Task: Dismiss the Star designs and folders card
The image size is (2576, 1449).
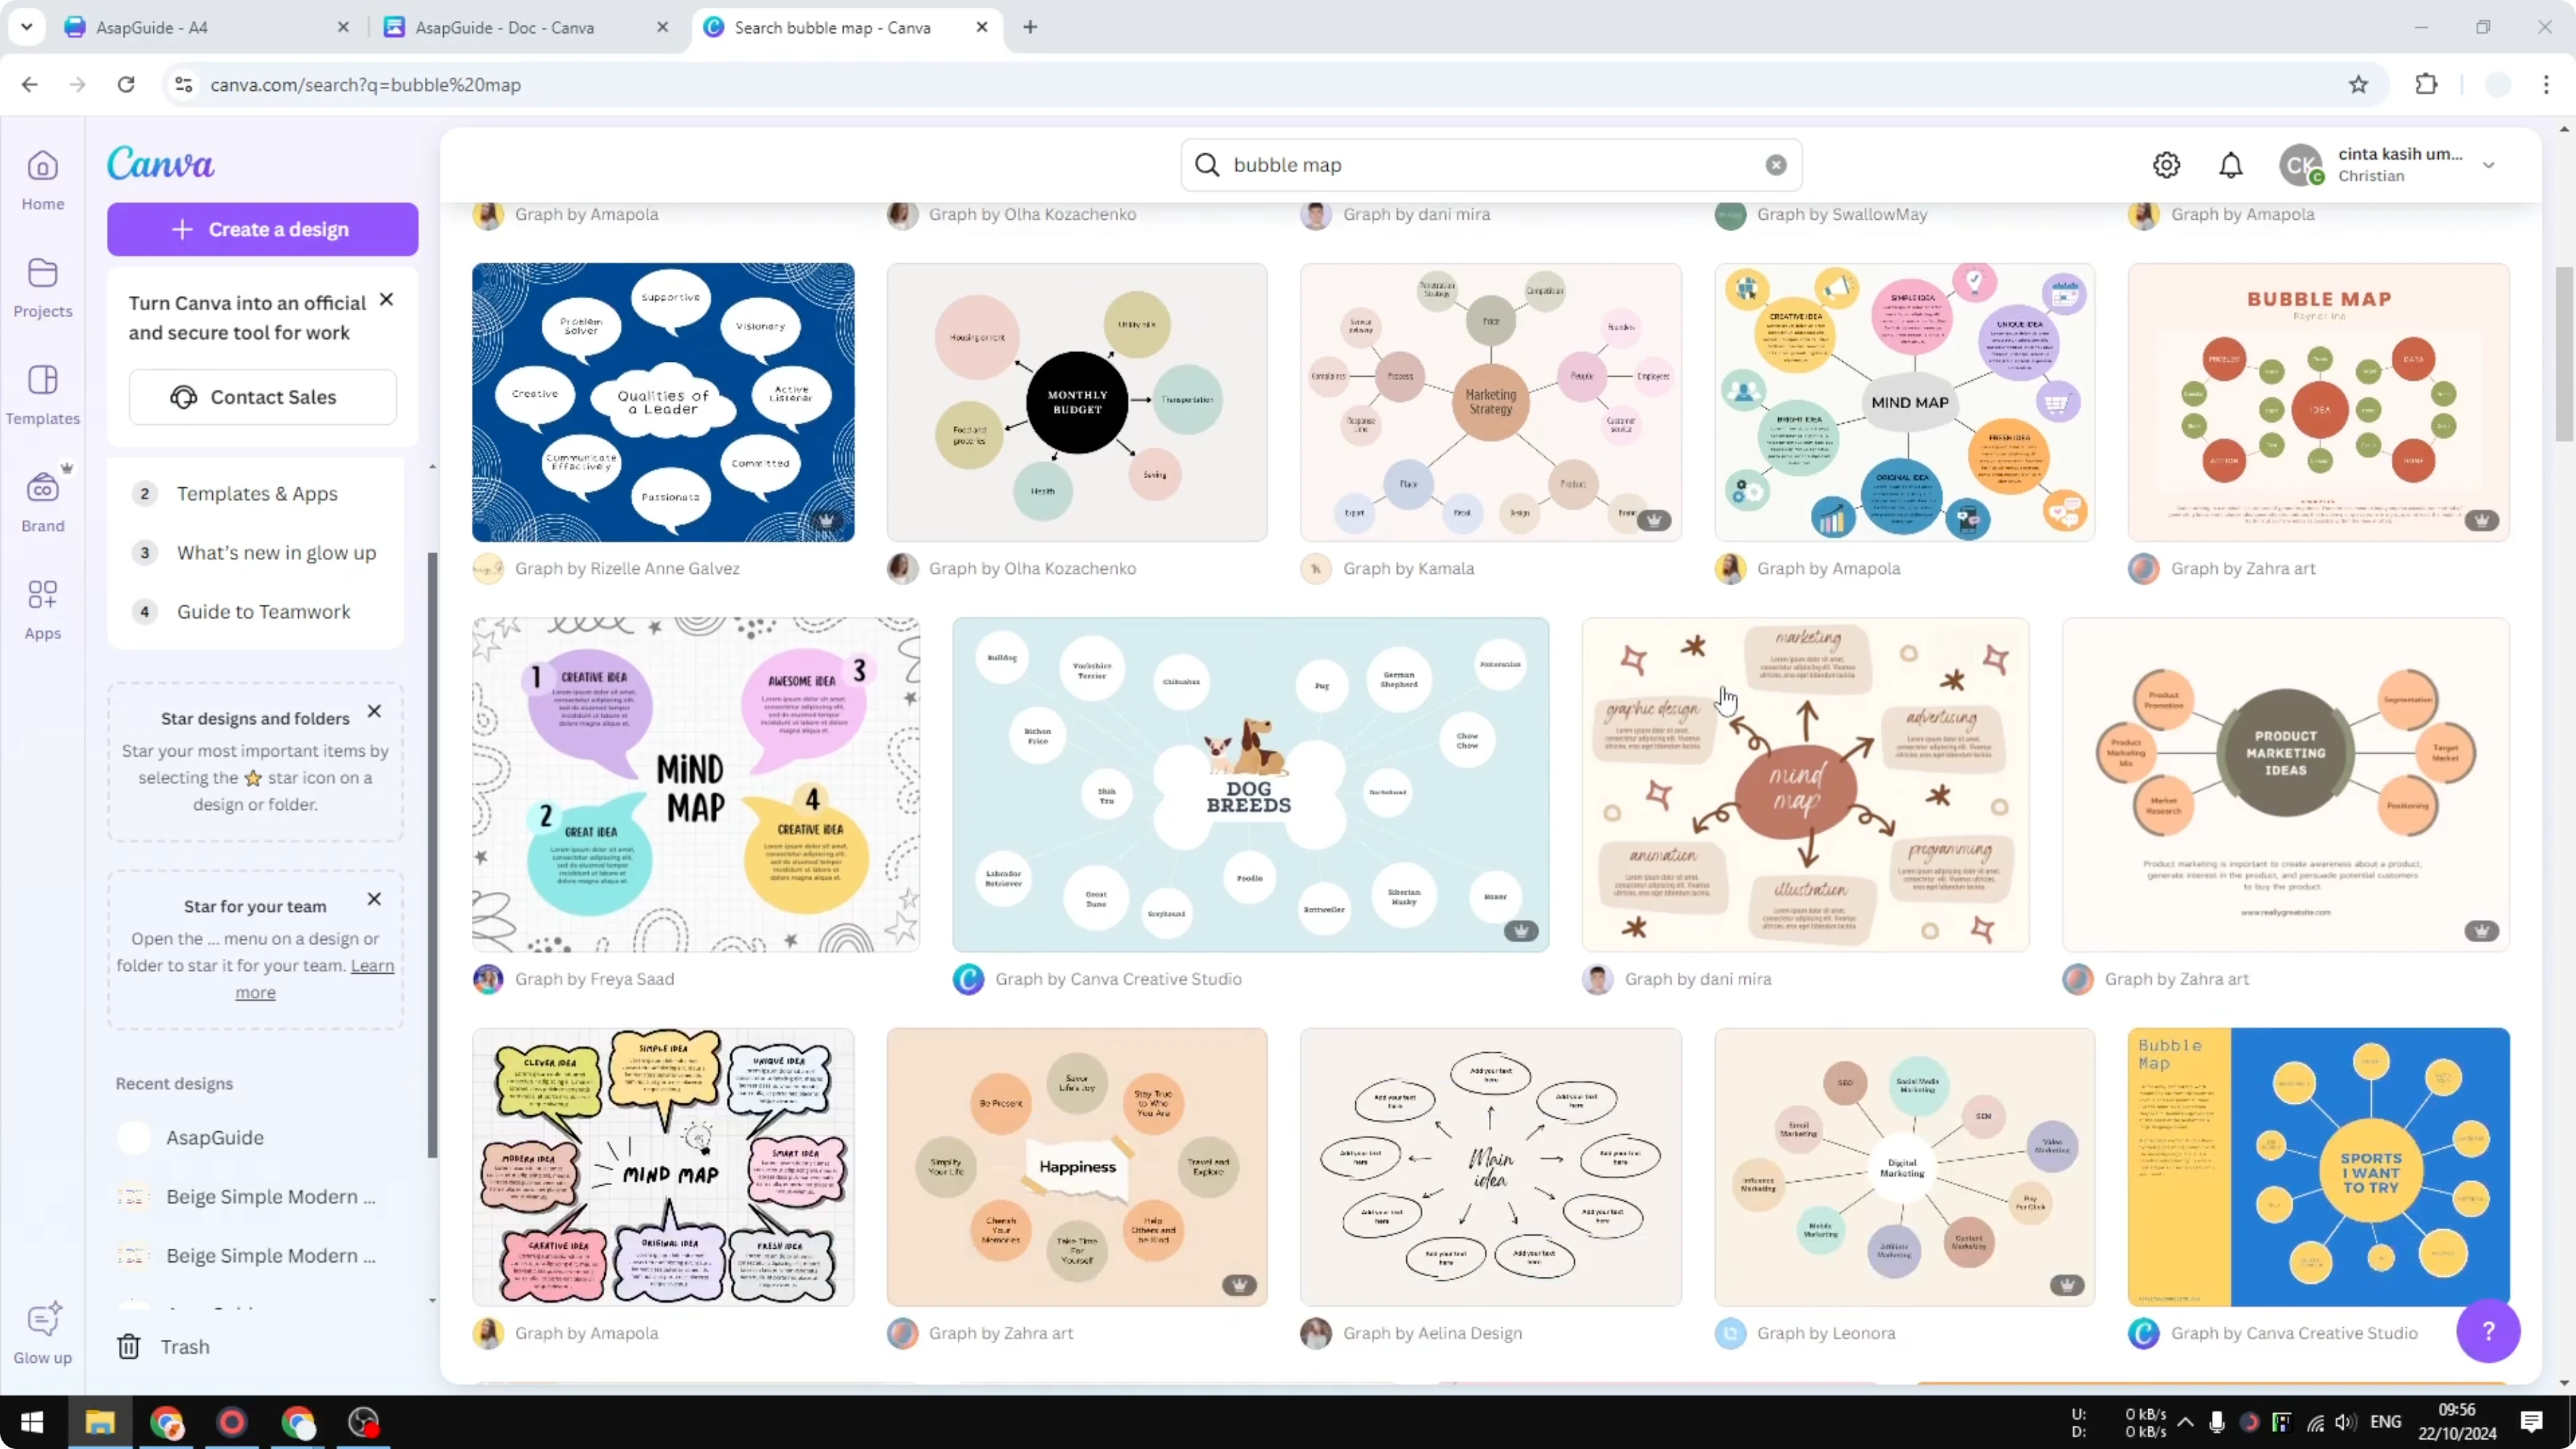Action: tap(374, 711)
